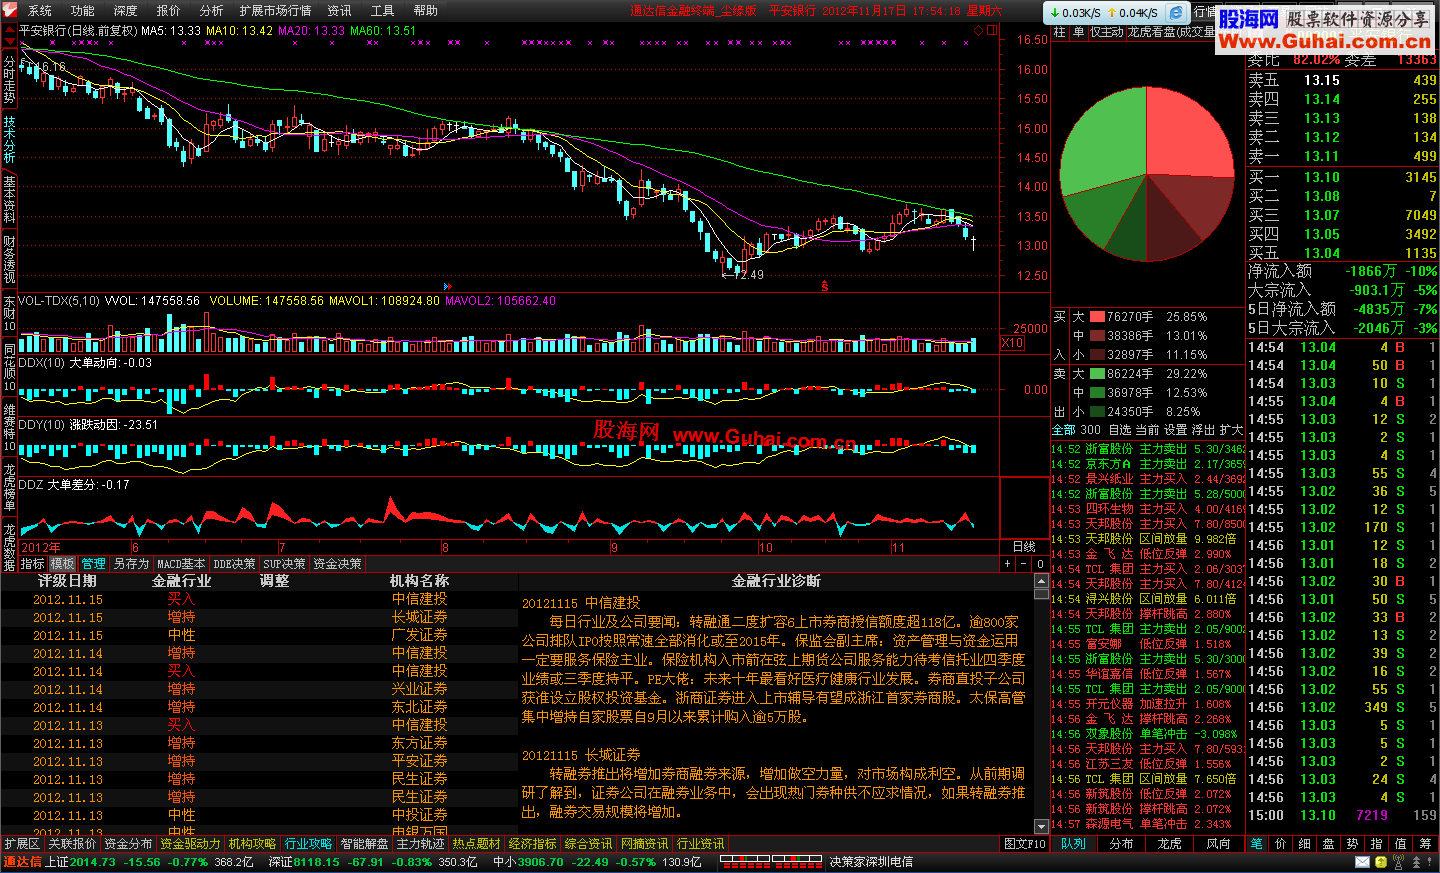Switch to the 队列 tab
This screenshot has height=873, width=1440.
(1074, 844)
